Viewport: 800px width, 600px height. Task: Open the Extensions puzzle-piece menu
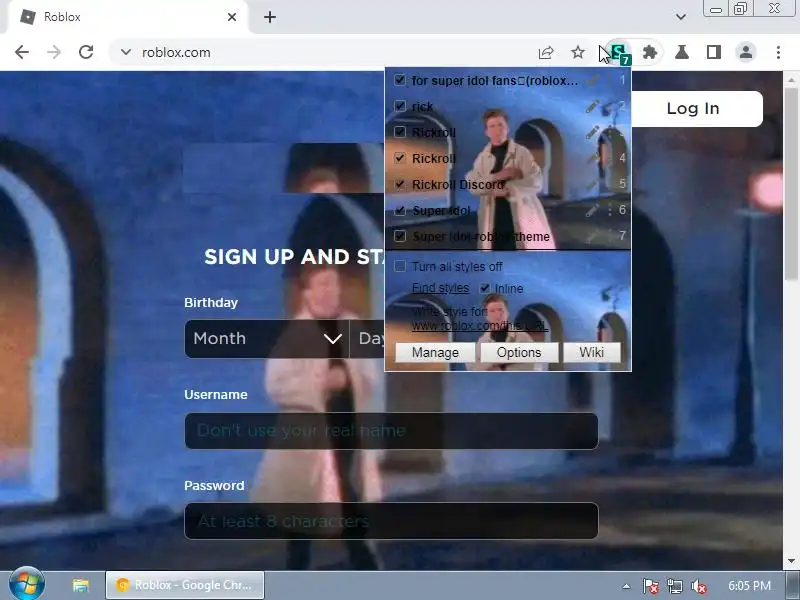tap(649, 52)
